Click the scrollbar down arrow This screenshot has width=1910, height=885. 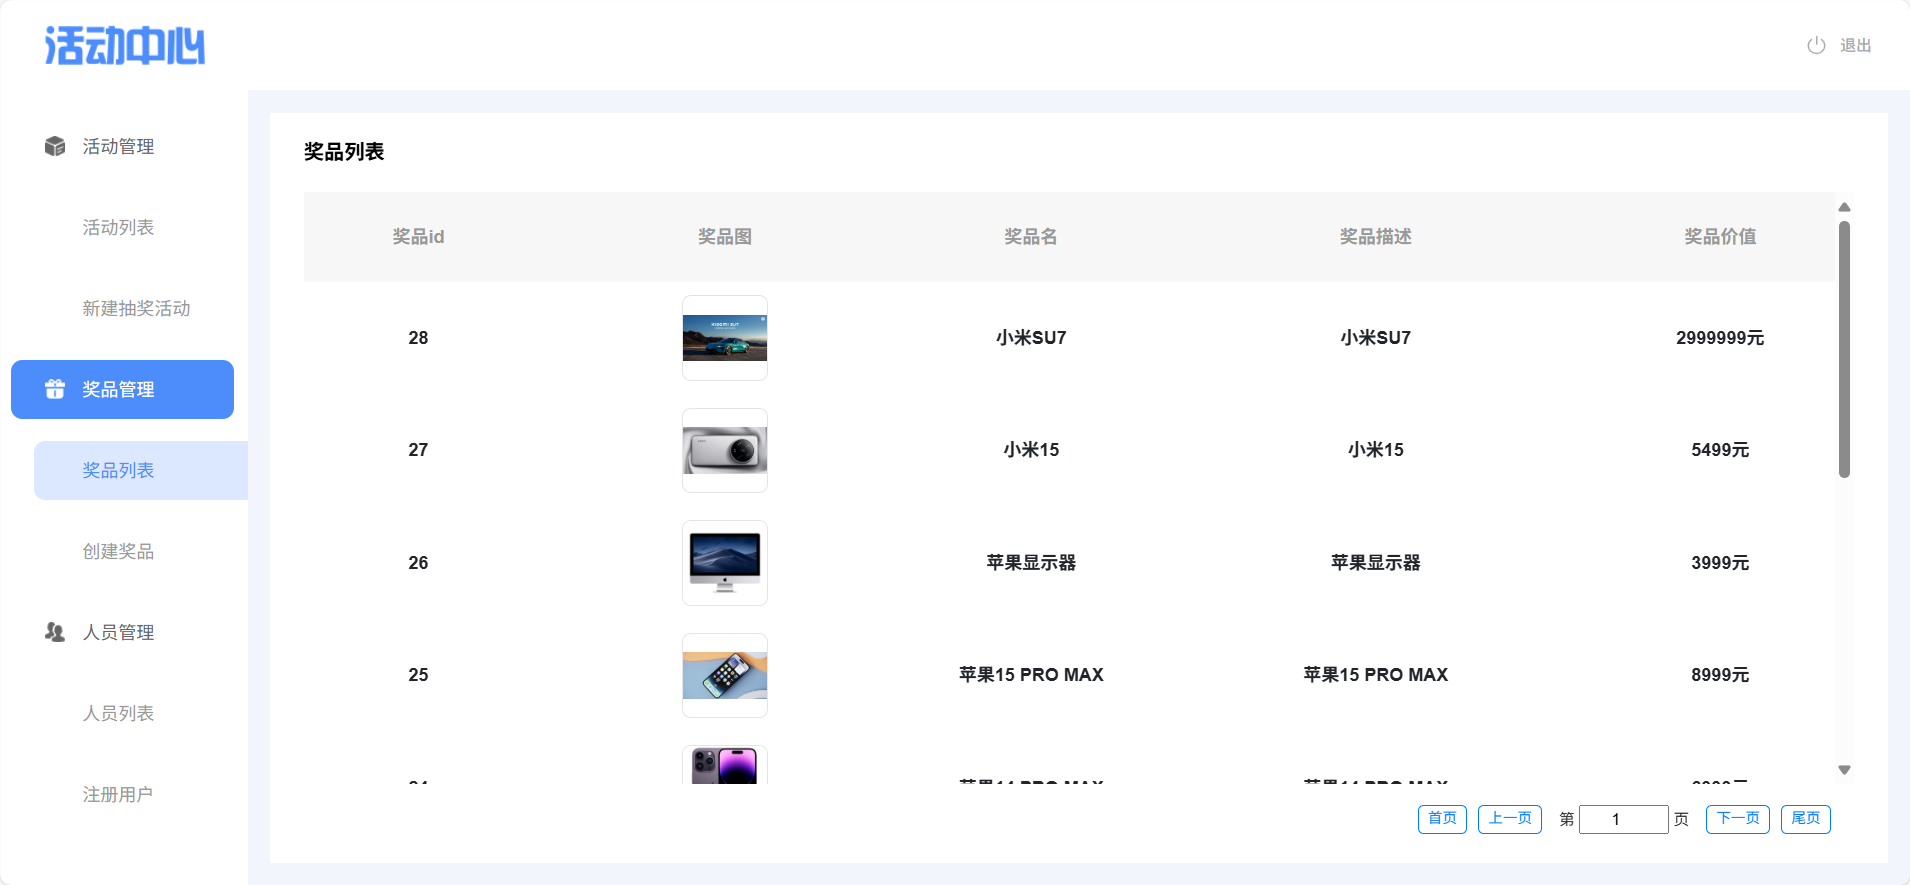tap(1844, 770)
